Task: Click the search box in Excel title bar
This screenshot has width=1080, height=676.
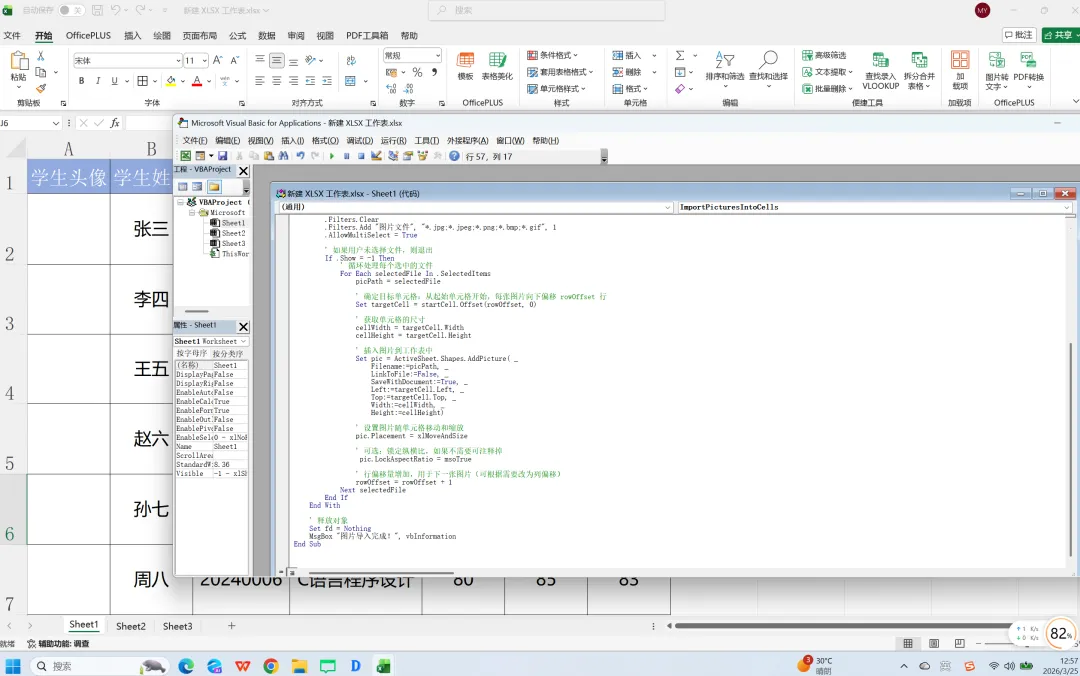Action: pos(547,10)
